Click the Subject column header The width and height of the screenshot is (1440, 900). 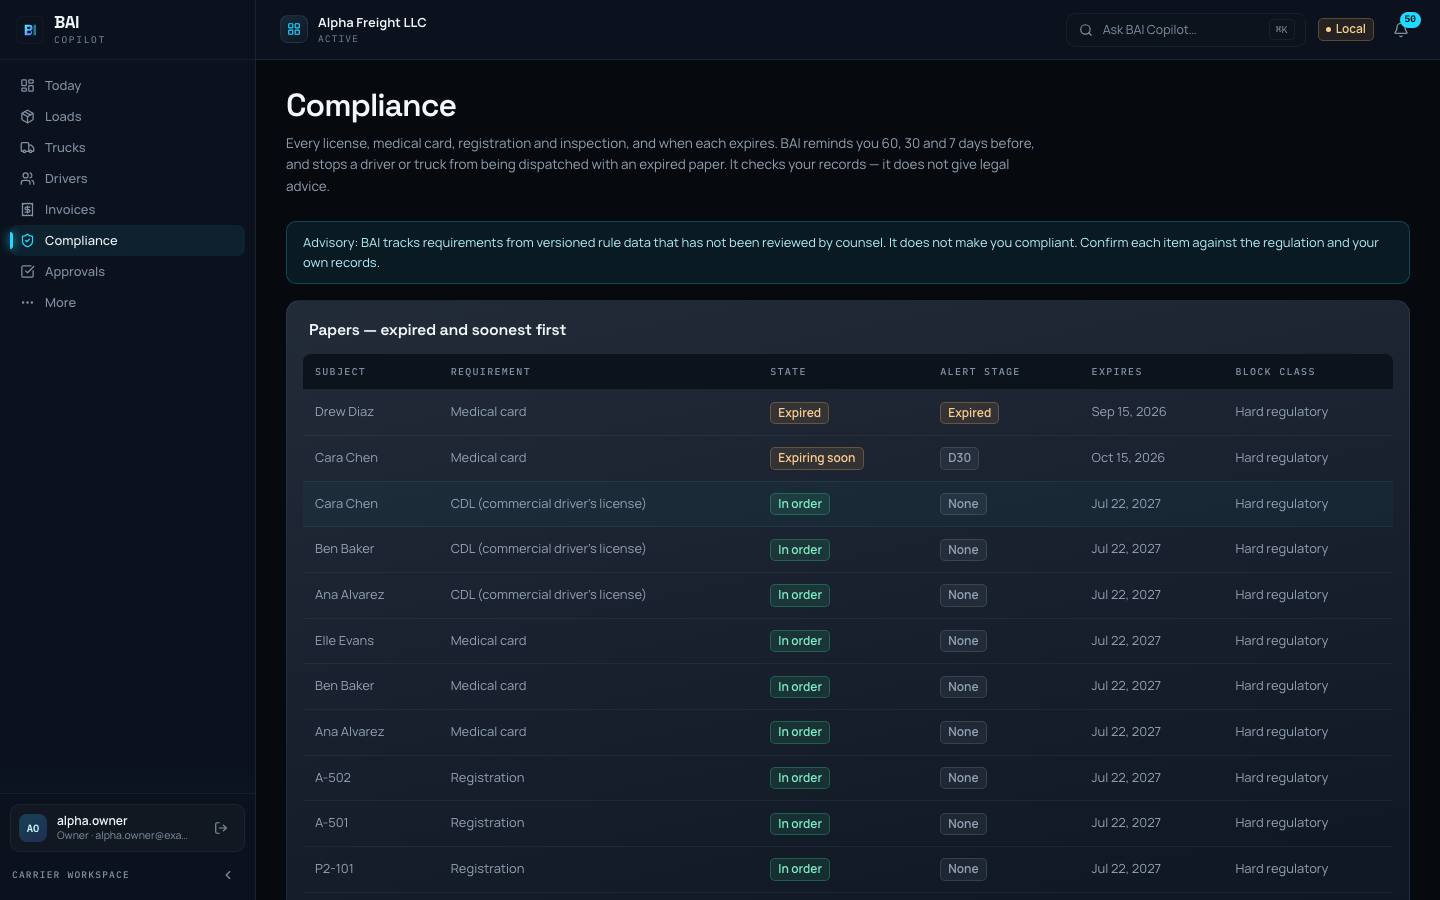[340, 372]
